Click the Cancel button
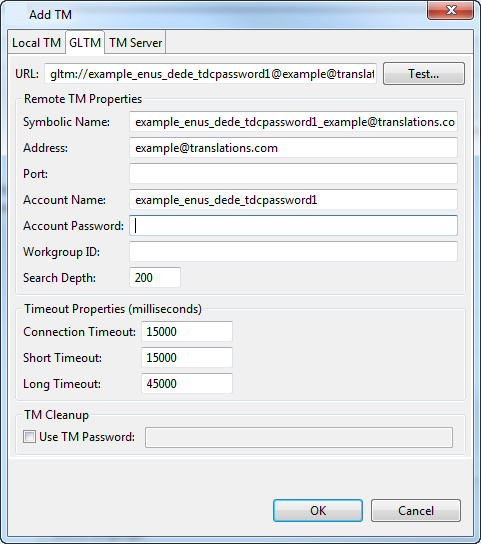The height and width of the screenshot is (544, 481). click(x=416, y=510)
